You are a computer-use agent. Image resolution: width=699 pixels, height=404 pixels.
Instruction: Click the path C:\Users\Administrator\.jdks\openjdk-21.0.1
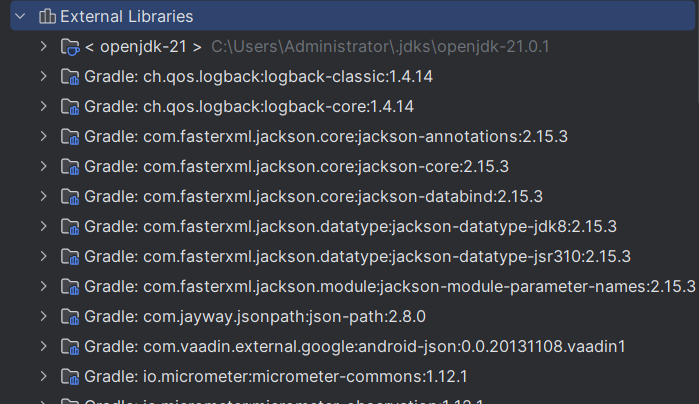tap(380, 46)
